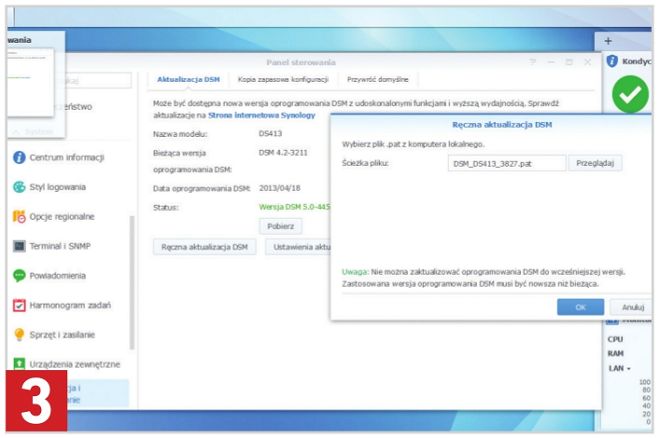Click the green Uwaga warning label
660x438 pixels.
[x=355, y=272]
